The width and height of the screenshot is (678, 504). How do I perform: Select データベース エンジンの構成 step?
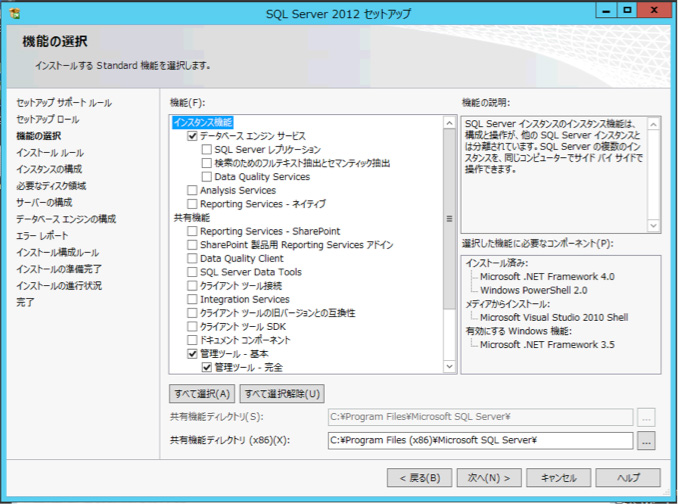pyautogui.click(x=66, y=219)
